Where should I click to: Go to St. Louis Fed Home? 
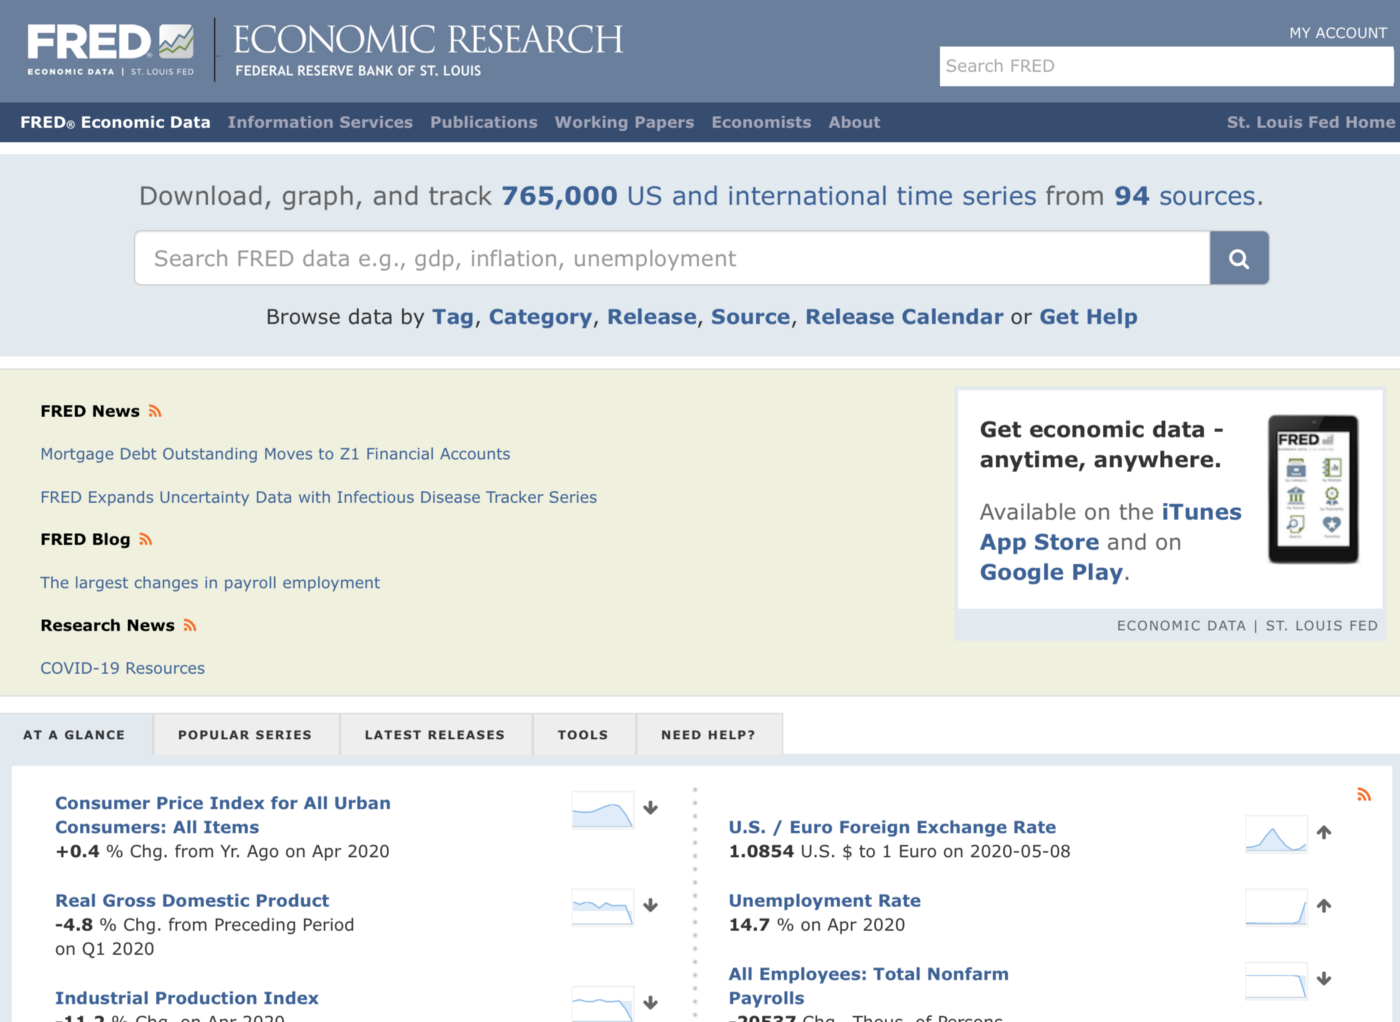1311,122
